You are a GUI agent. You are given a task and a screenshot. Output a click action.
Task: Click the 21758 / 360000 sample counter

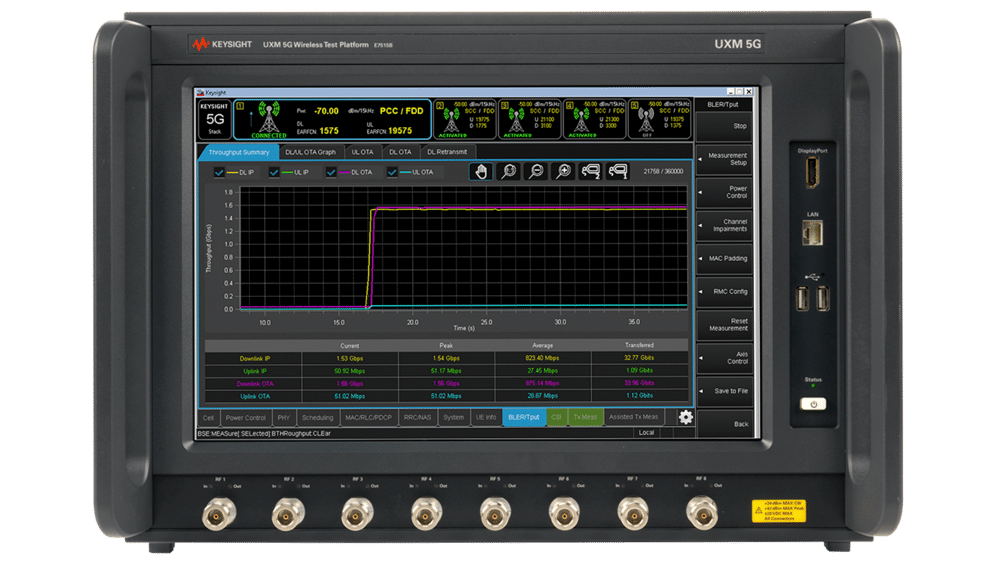663,172
